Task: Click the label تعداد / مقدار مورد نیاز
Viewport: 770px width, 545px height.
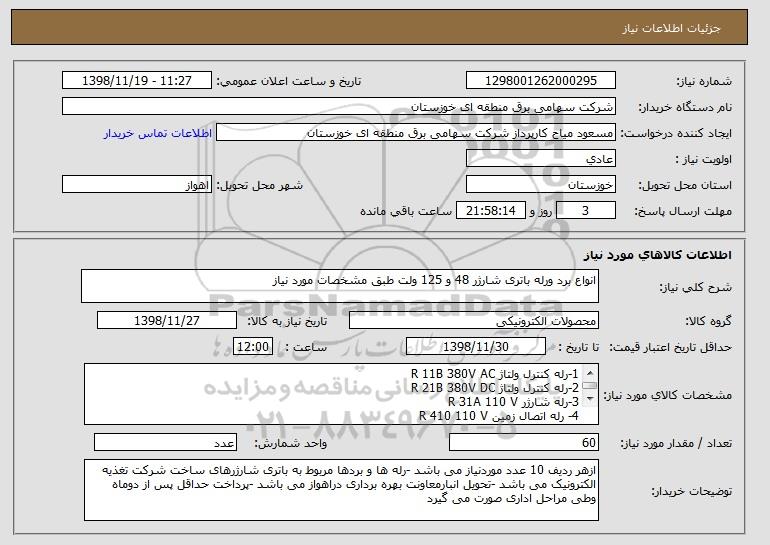Action: (x=676, y=443)
